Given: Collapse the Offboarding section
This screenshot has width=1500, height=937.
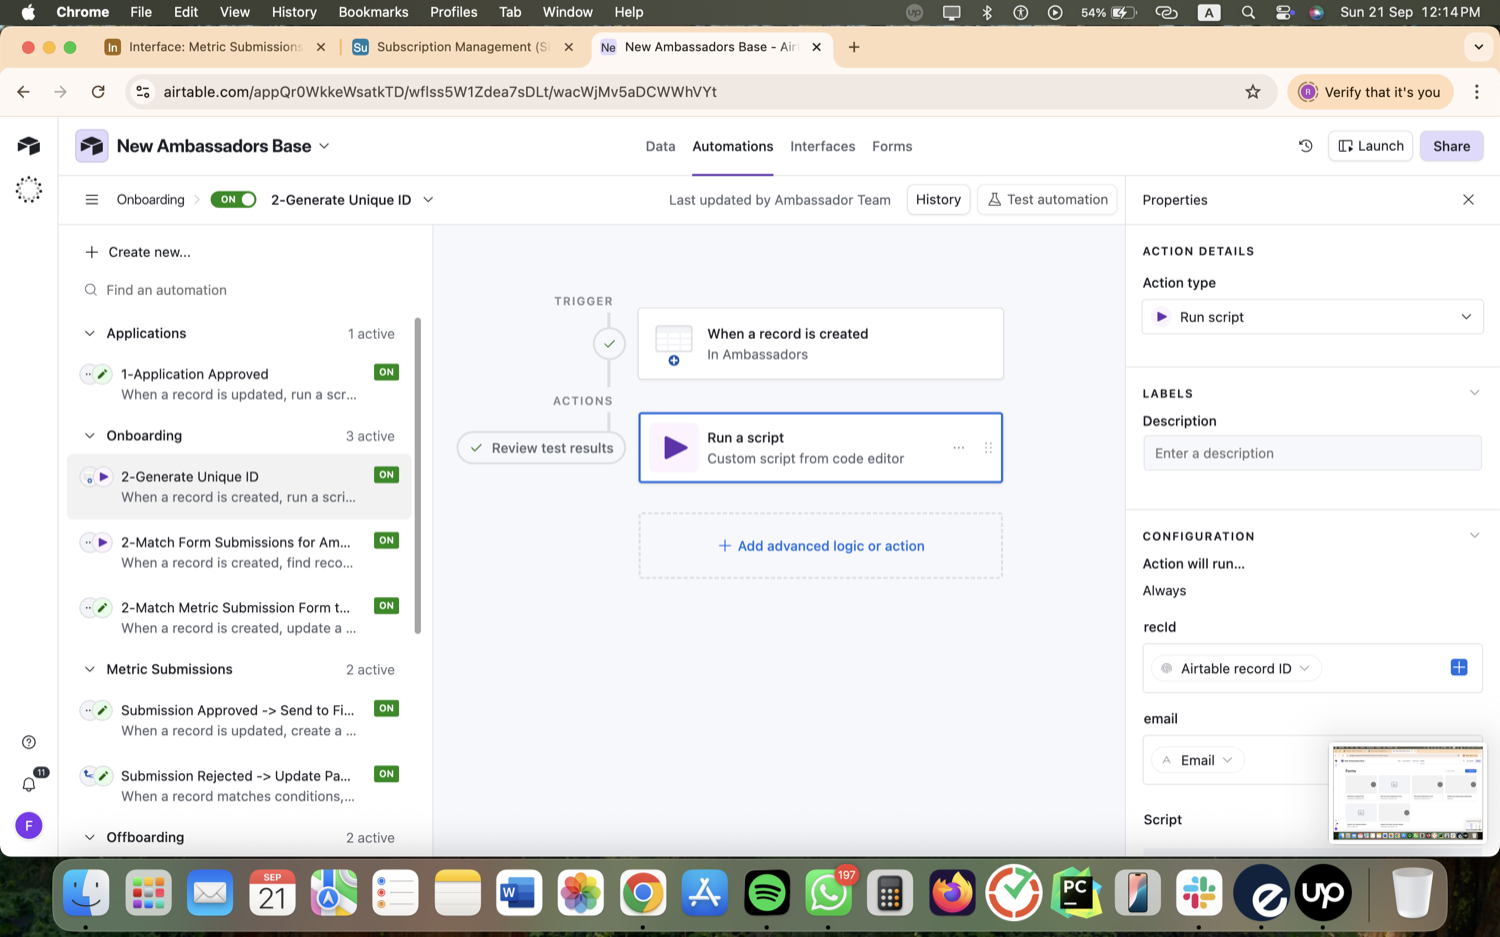Looking at the screenshot, I should click(90, 838).
